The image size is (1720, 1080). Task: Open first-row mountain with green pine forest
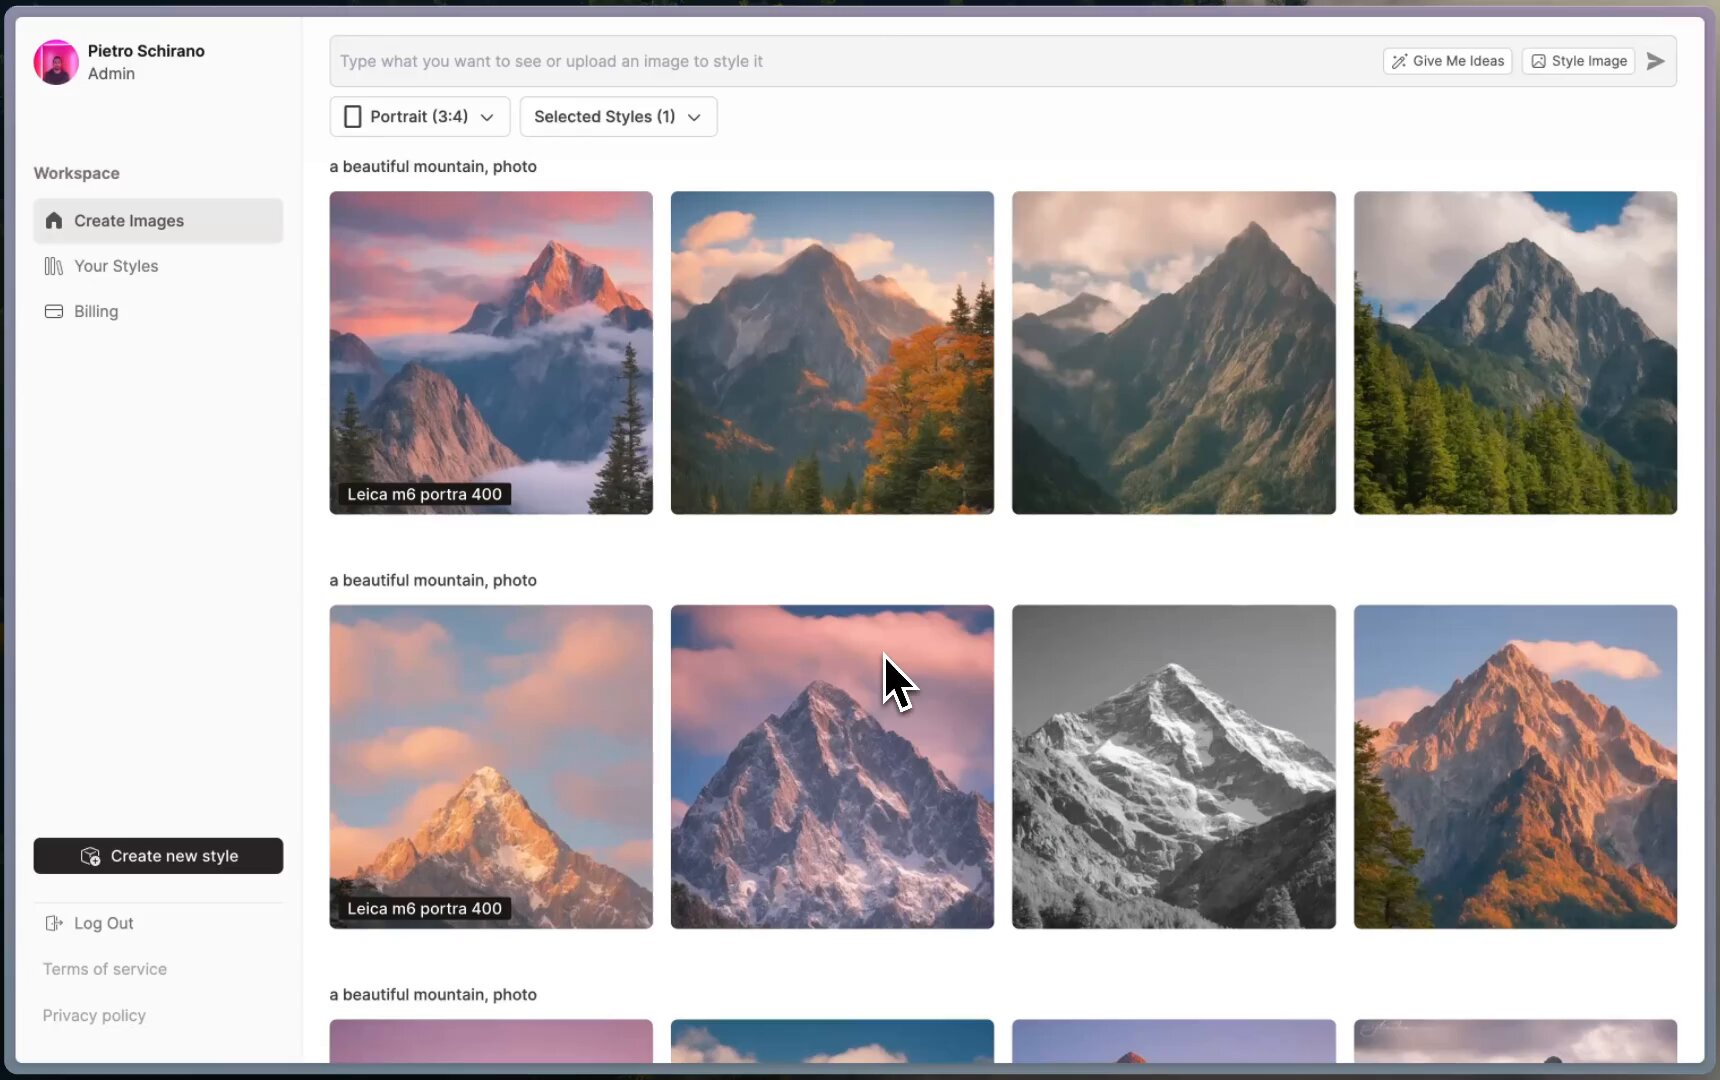click(x=1515, y=353)
